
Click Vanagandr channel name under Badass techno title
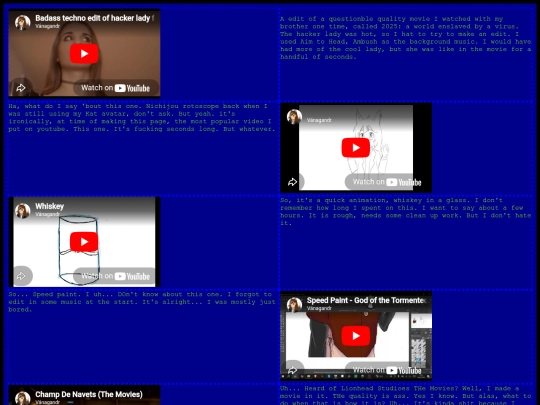coord(48,26)
